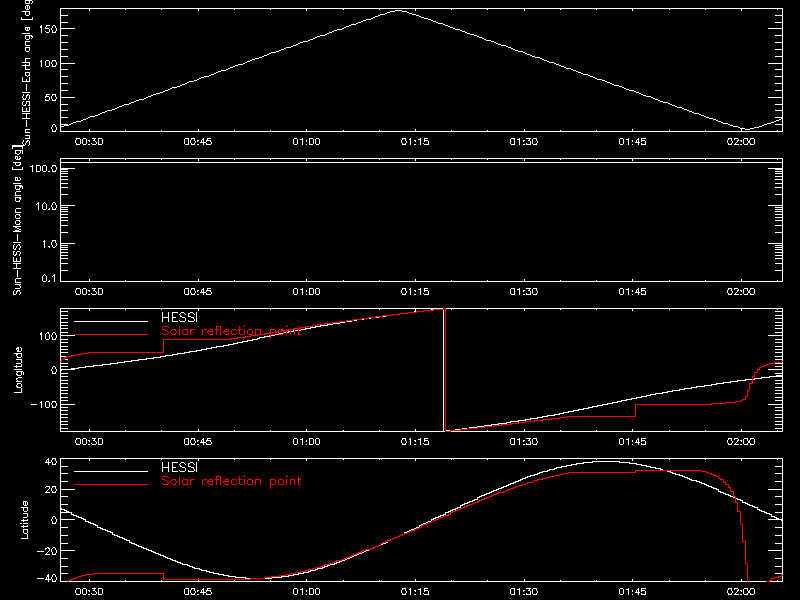Select 02:00 label under Latitude plot

[741, 591]
